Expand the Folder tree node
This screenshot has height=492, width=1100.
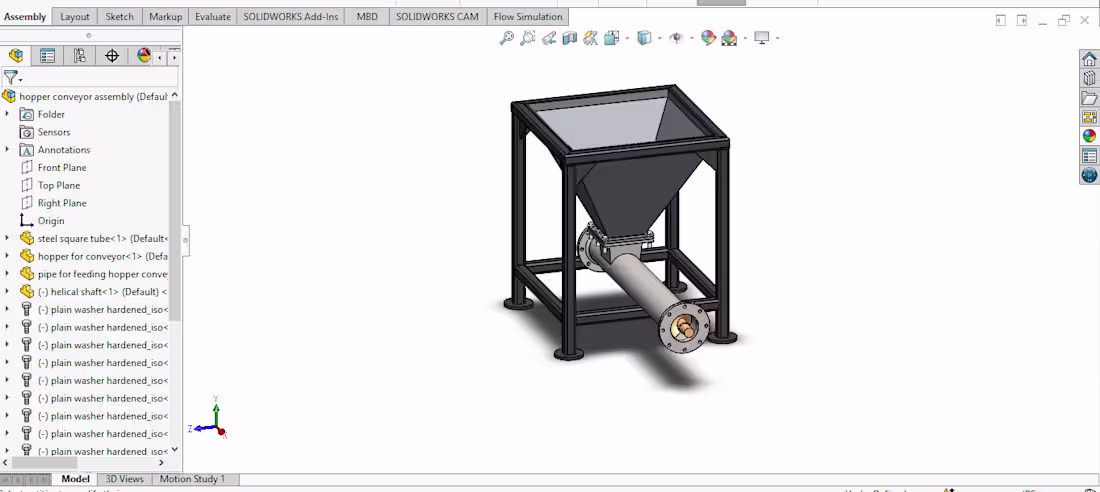click(7, 114)
